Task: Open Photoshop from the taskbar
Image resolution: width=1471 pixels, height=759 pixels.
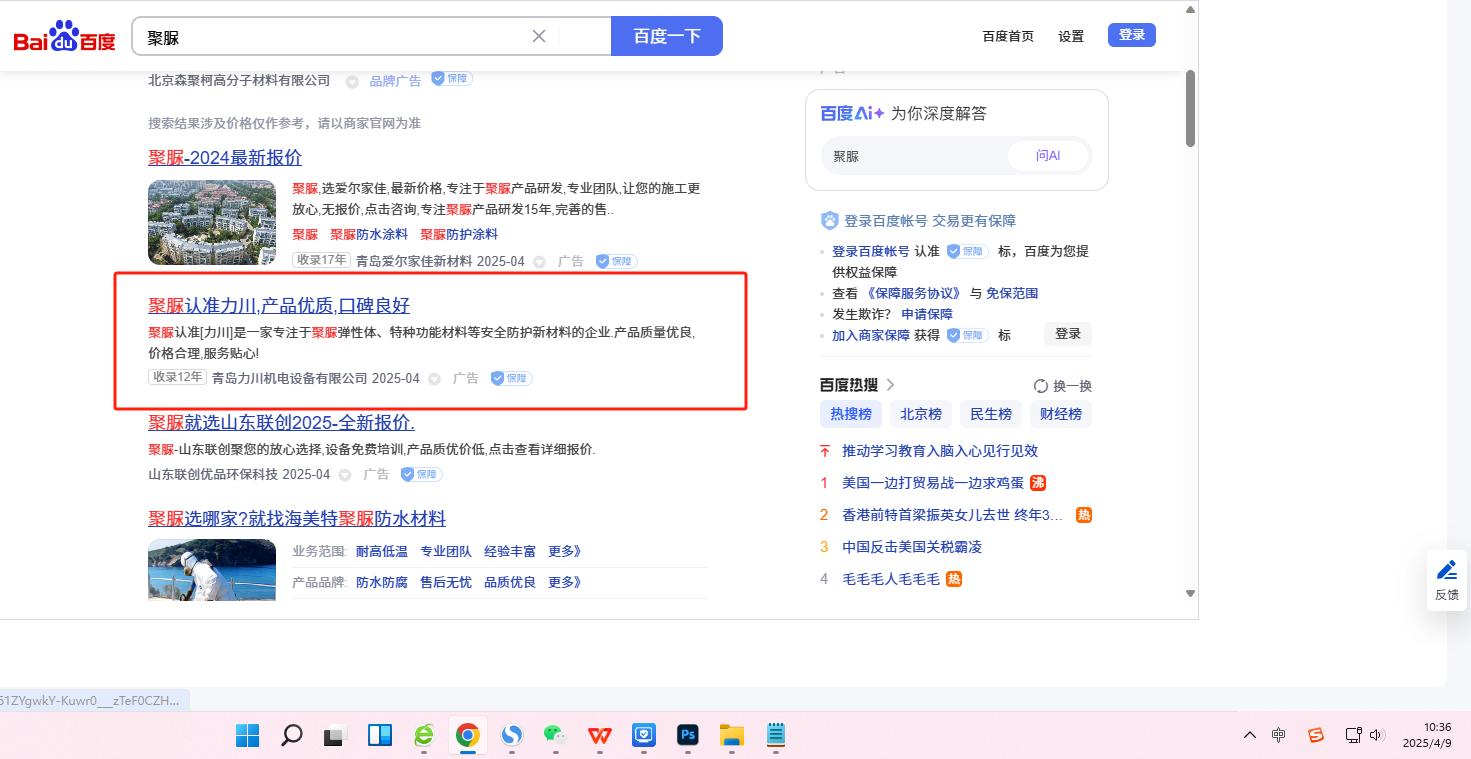Action: coord(687,736)
